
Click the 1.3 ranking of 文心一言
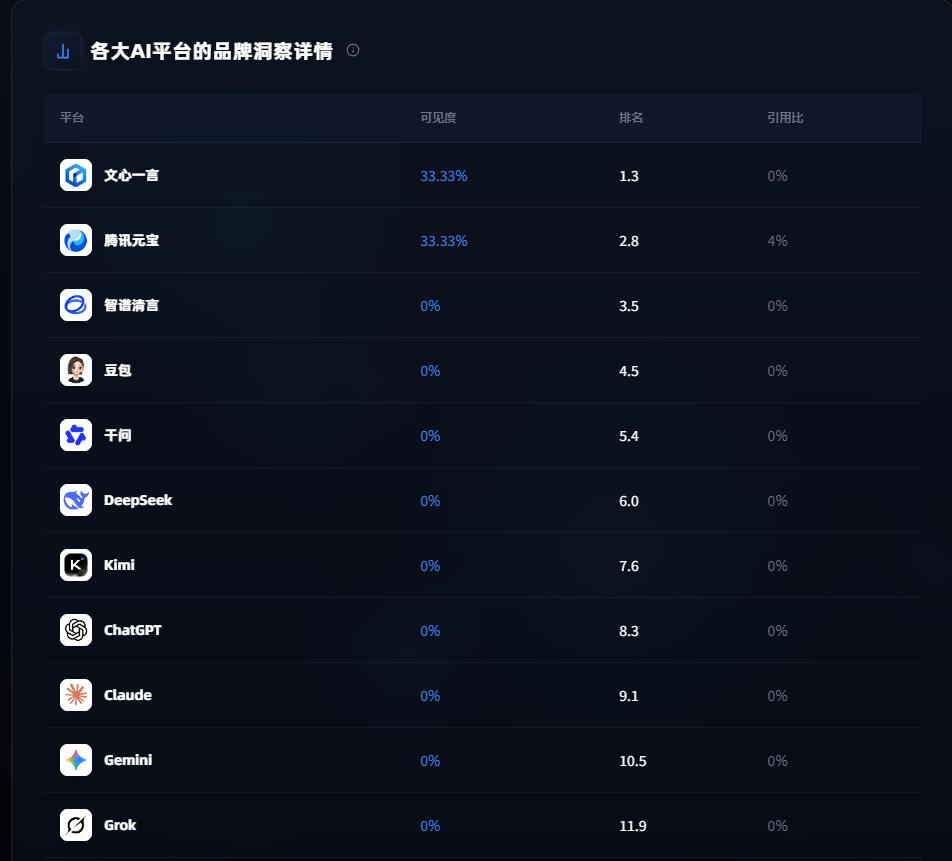(x=628, y=176)
